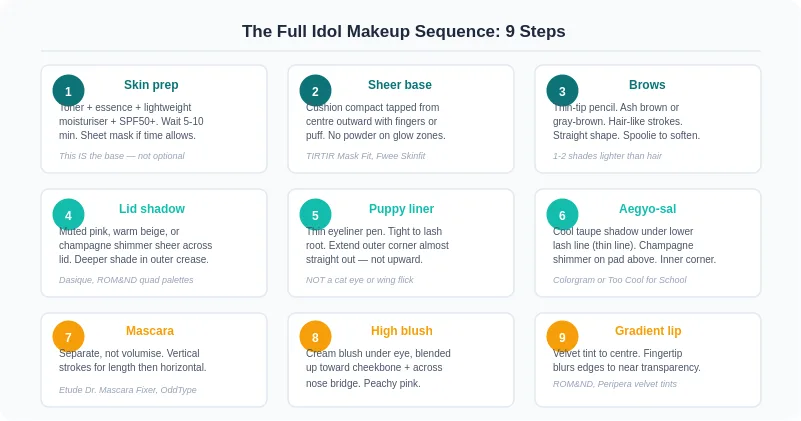Click the number 2 circle badge
The image size is (801, 421).
pos(315,91)
